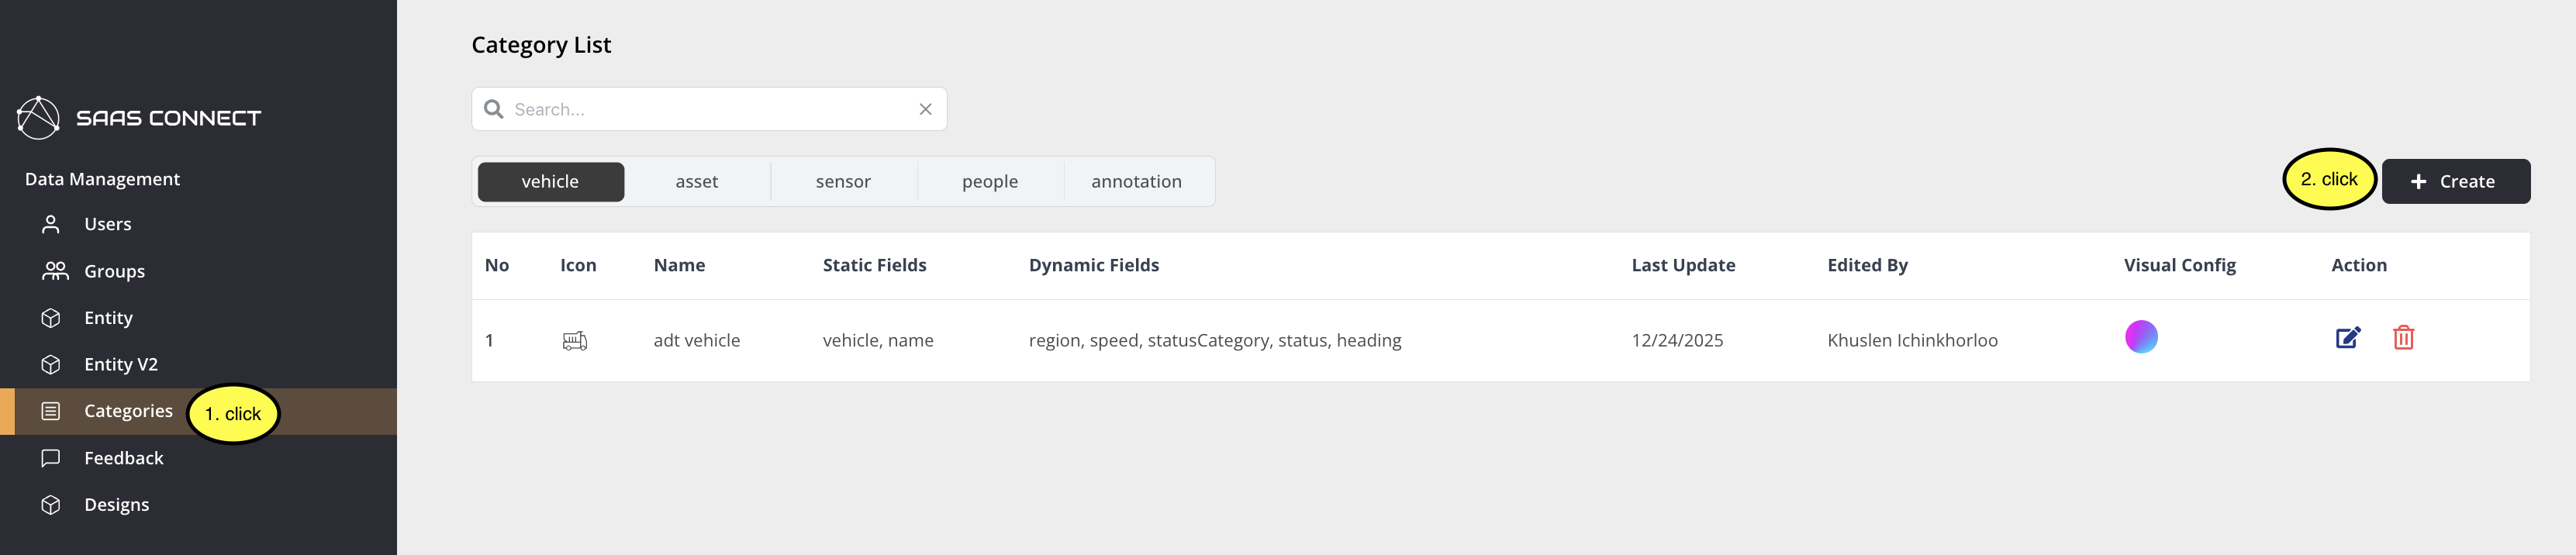Image resolution: width=2576 pixels, height=555 pixels.
Task: Open the Feedback section
Action: point(123,458)
